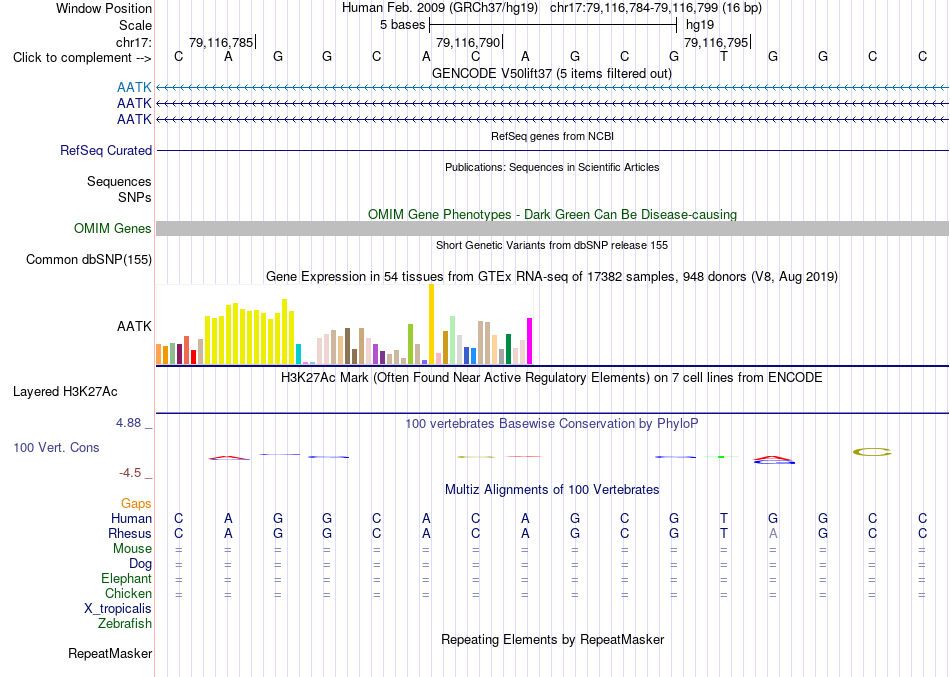This screenshot has width=950, height=677.
Task: Click the 'Mouse' species label
Action: (x=132, y=549)
